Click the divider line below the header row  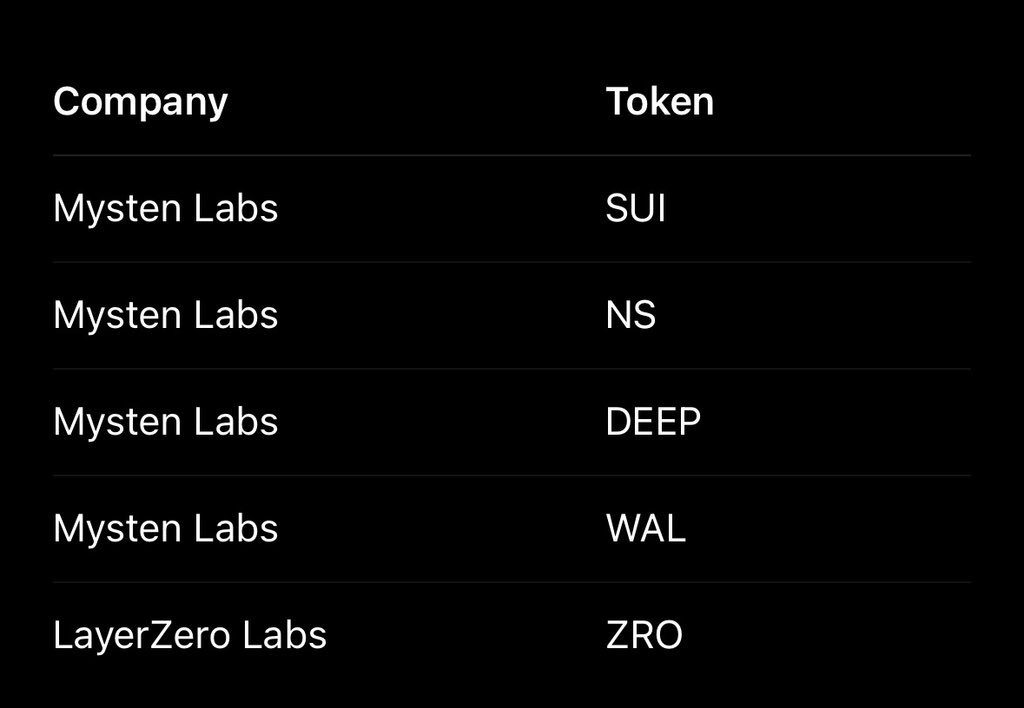(x=511, y=155)
